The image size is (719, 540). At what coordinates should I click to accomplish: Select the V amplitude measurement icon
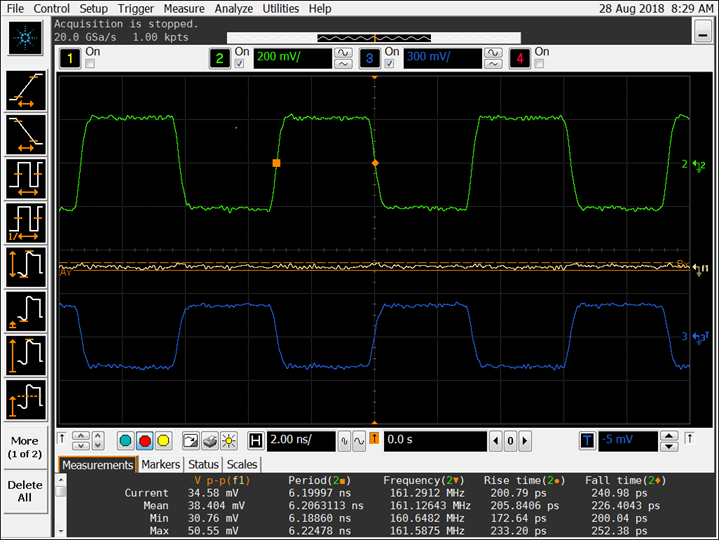tap(26, 356)
